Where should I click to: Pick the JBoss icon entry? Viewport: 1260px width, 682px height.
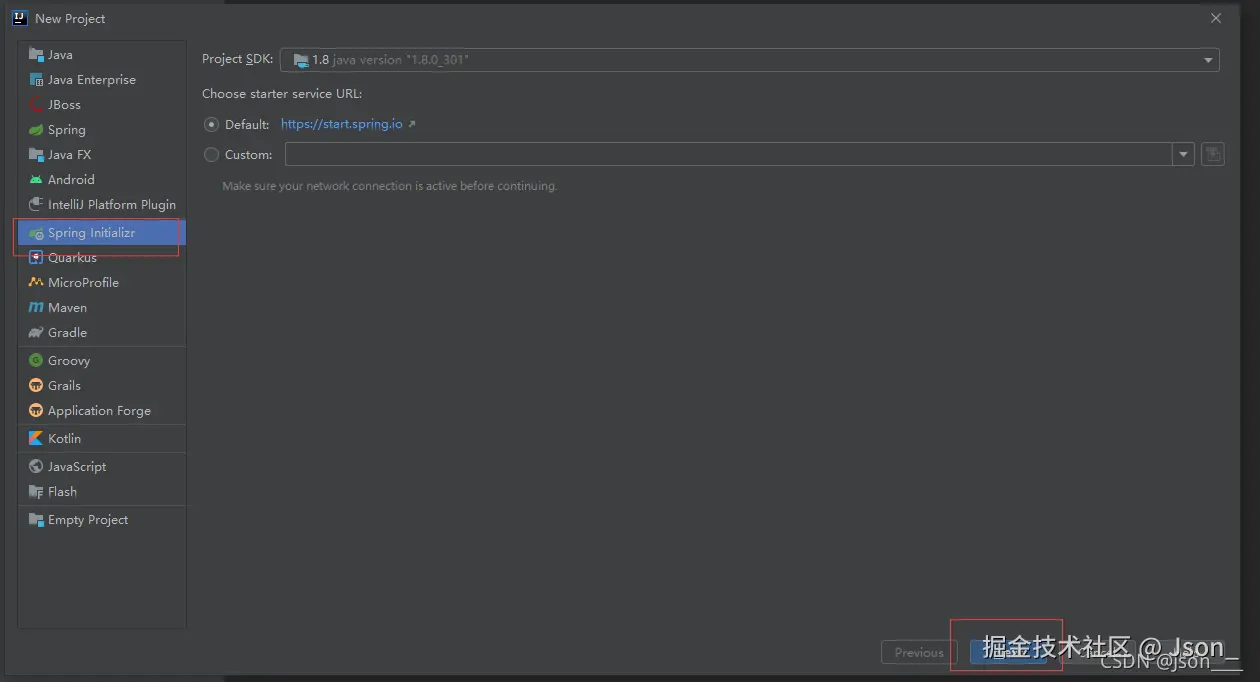[x=36, y=104]
